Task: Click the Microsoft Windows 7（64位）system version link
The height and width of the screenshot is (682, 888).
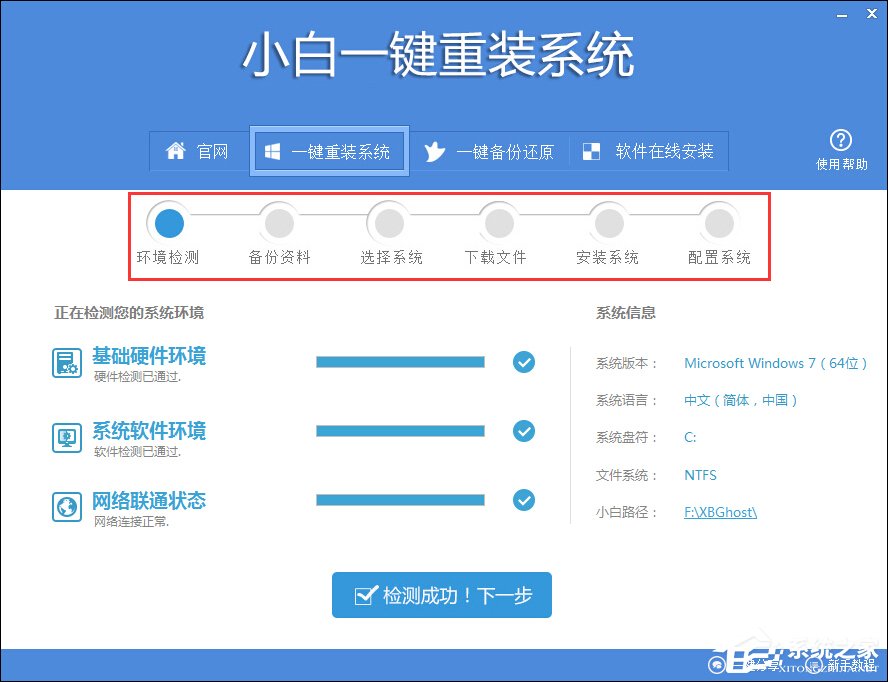Action: (x=776, y=363)
